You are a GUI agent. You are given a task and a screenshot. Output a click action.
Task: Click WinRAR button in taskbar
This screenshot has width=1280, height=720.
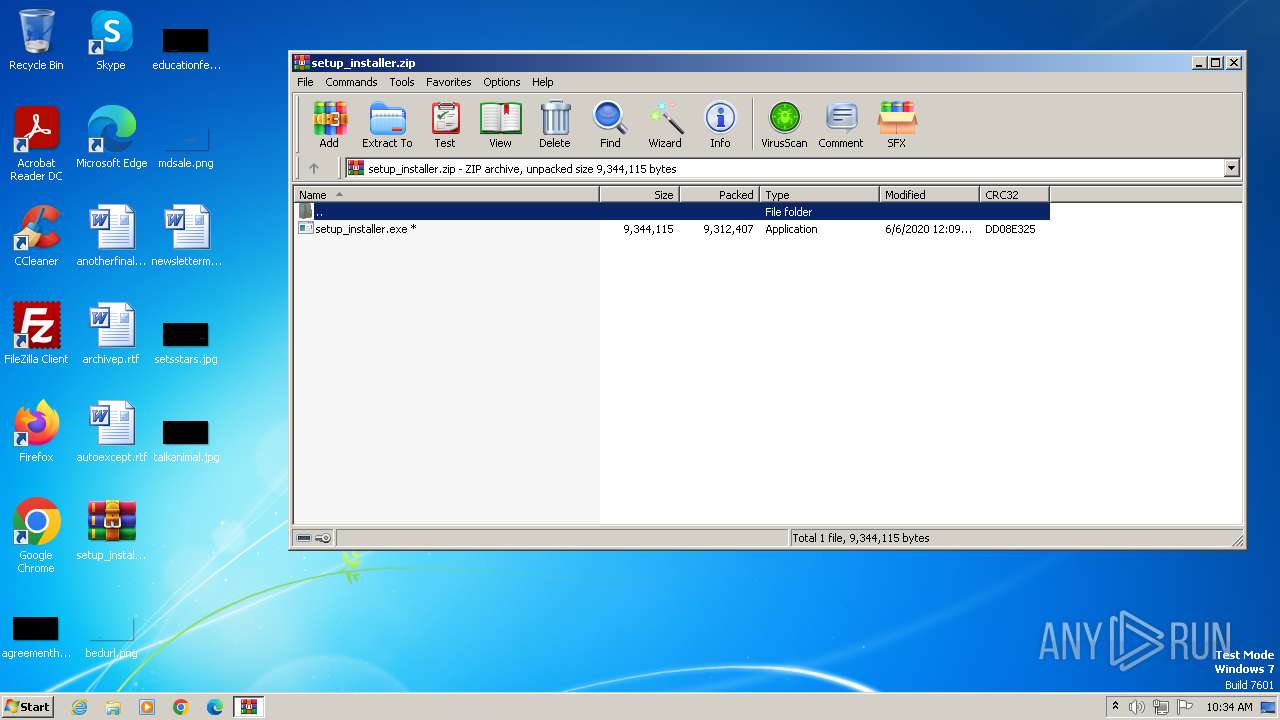point(249,707)
